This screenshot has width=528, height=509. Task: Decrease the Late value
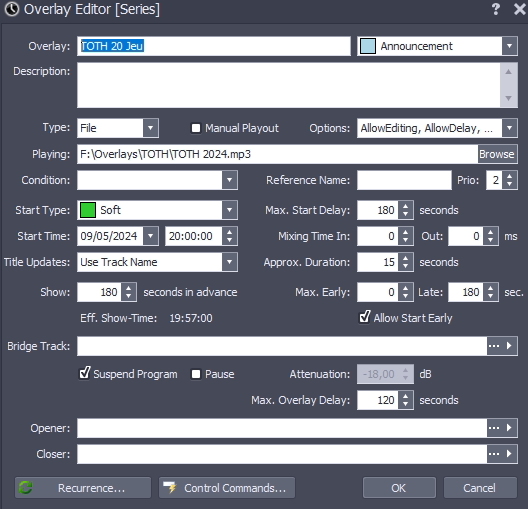[491, 297]
